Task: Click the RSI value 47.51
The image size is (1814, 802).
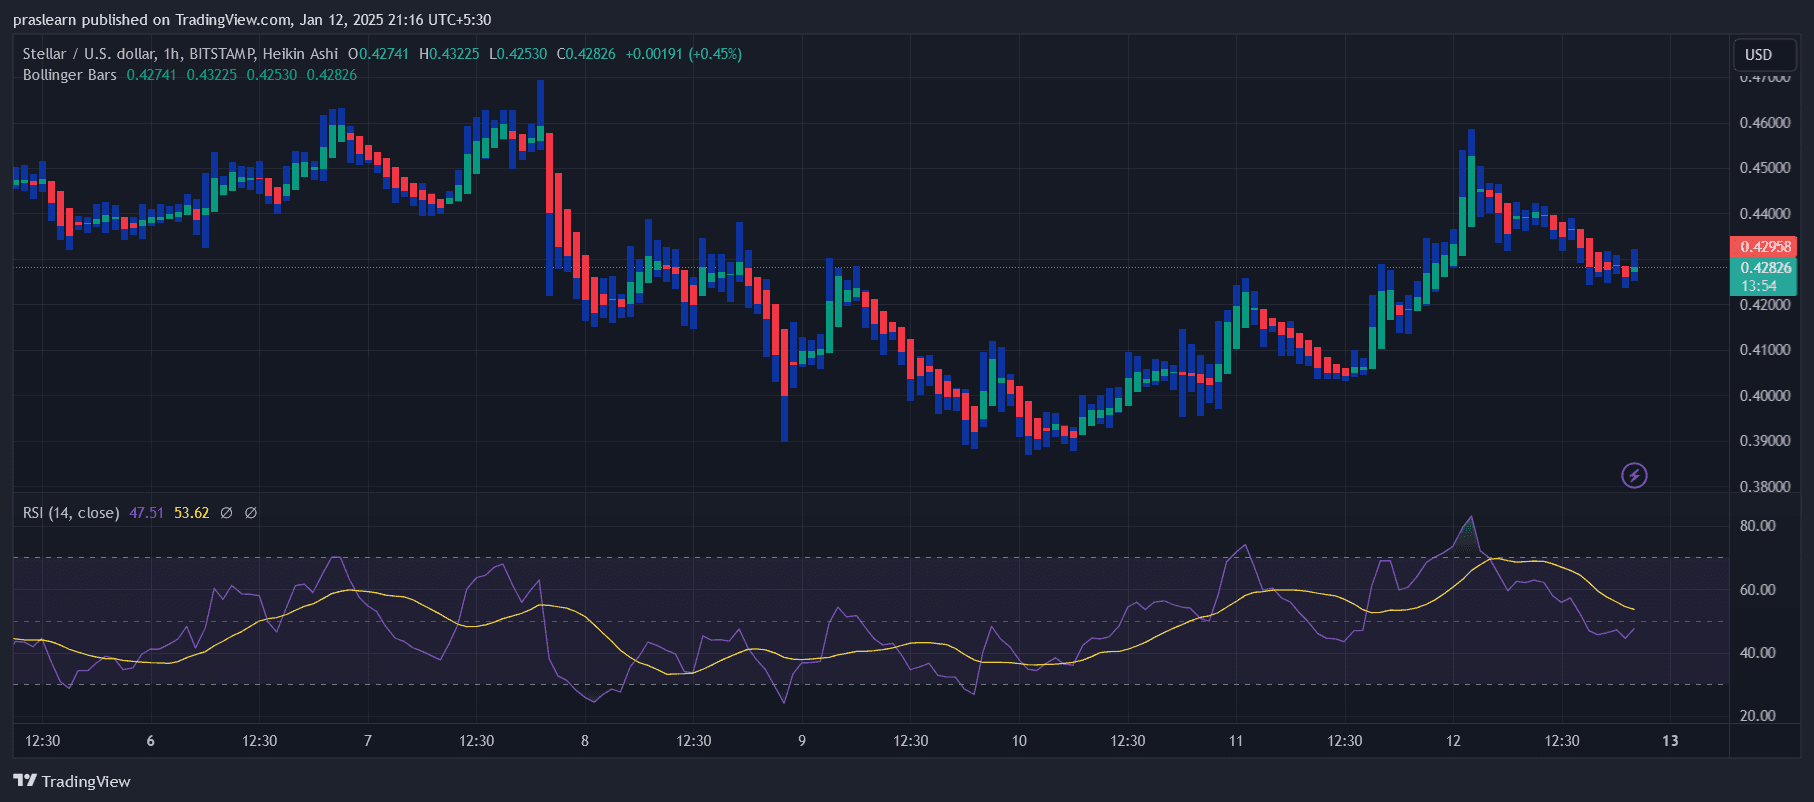Action: tap(146, 513)
